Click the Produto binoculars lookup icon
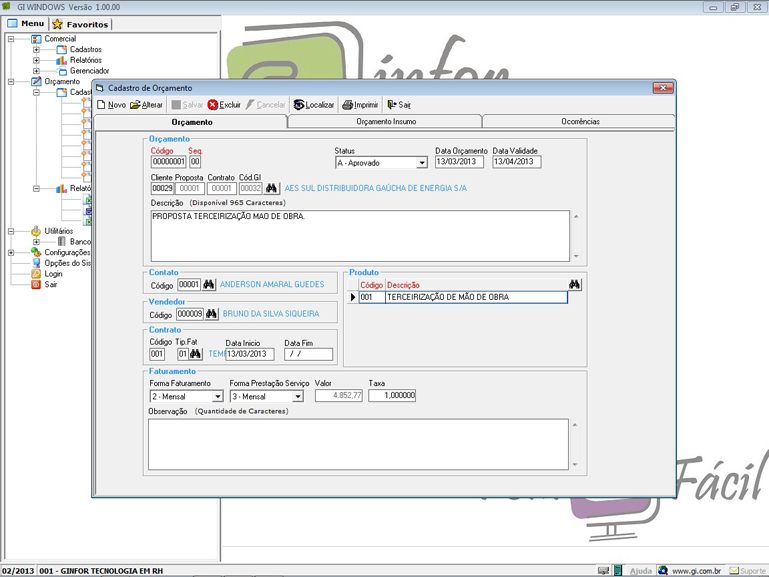The height and width of the screenshot is (577, 769). [574, 285]
